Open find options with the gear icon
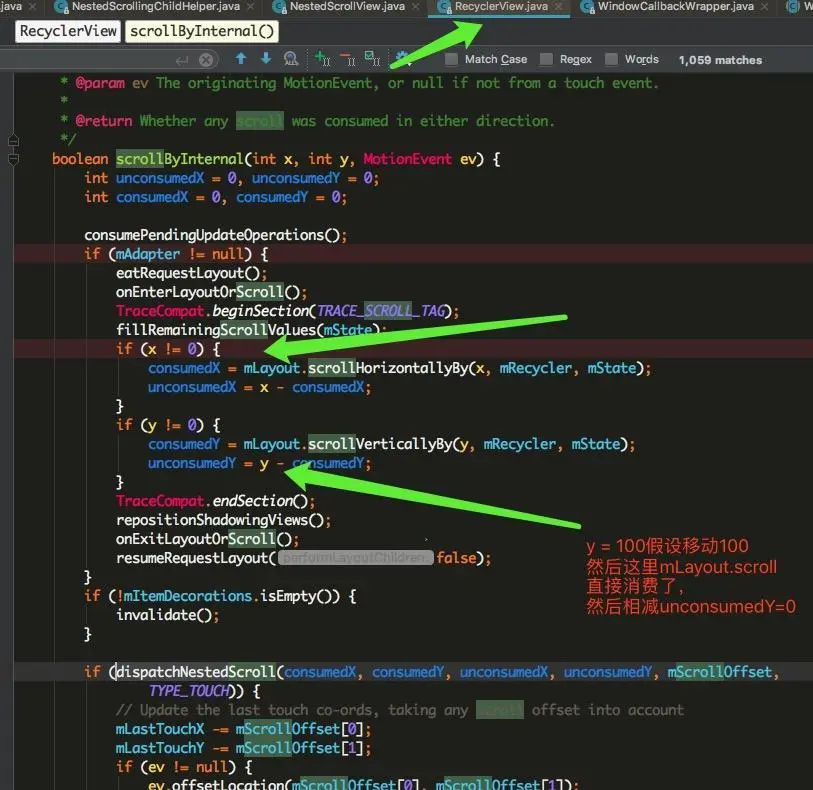The image size is (813, 790). click(400, 59)
